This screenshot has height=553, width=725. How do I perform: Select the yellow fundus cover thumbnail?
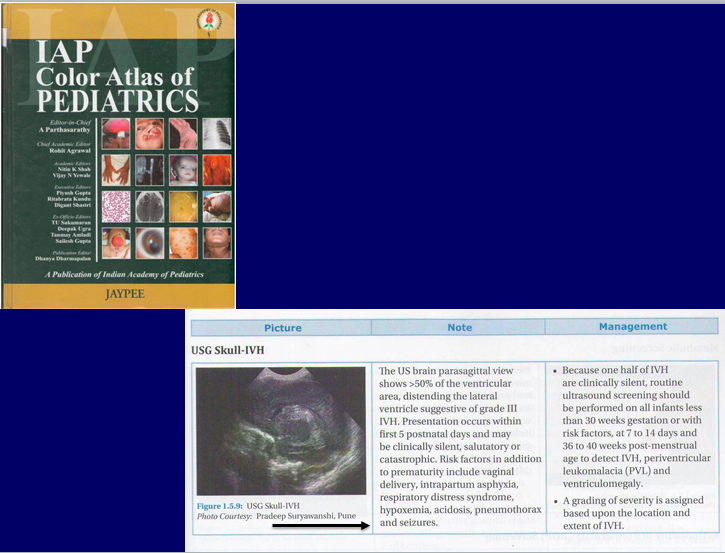coord(183,207)
